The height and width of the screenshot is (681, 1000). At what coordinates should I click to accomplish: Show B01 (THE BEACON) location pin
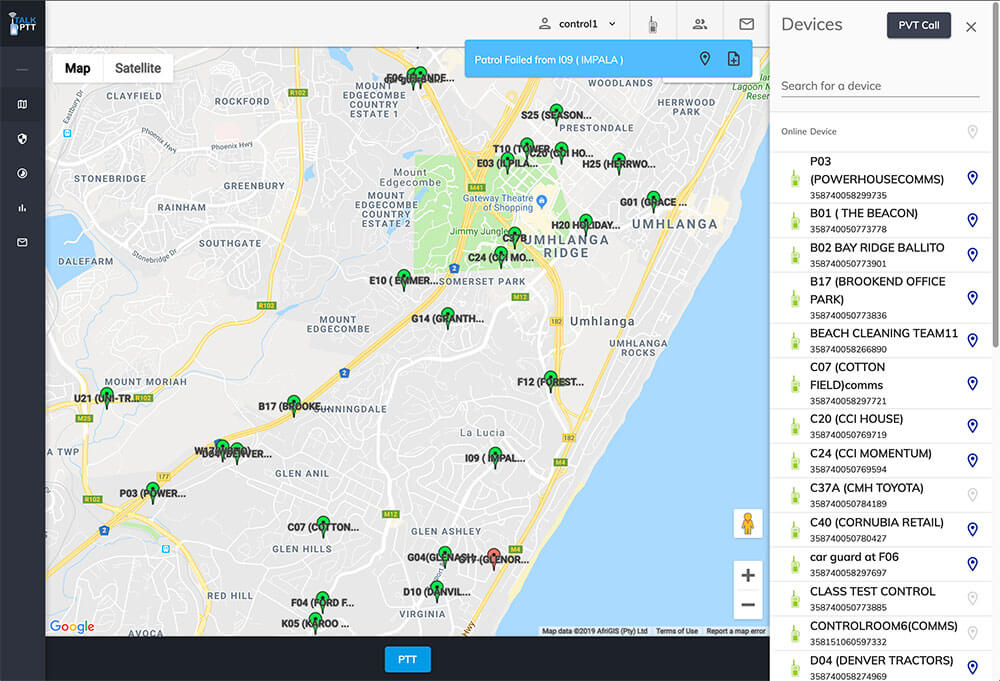(972, 221)
